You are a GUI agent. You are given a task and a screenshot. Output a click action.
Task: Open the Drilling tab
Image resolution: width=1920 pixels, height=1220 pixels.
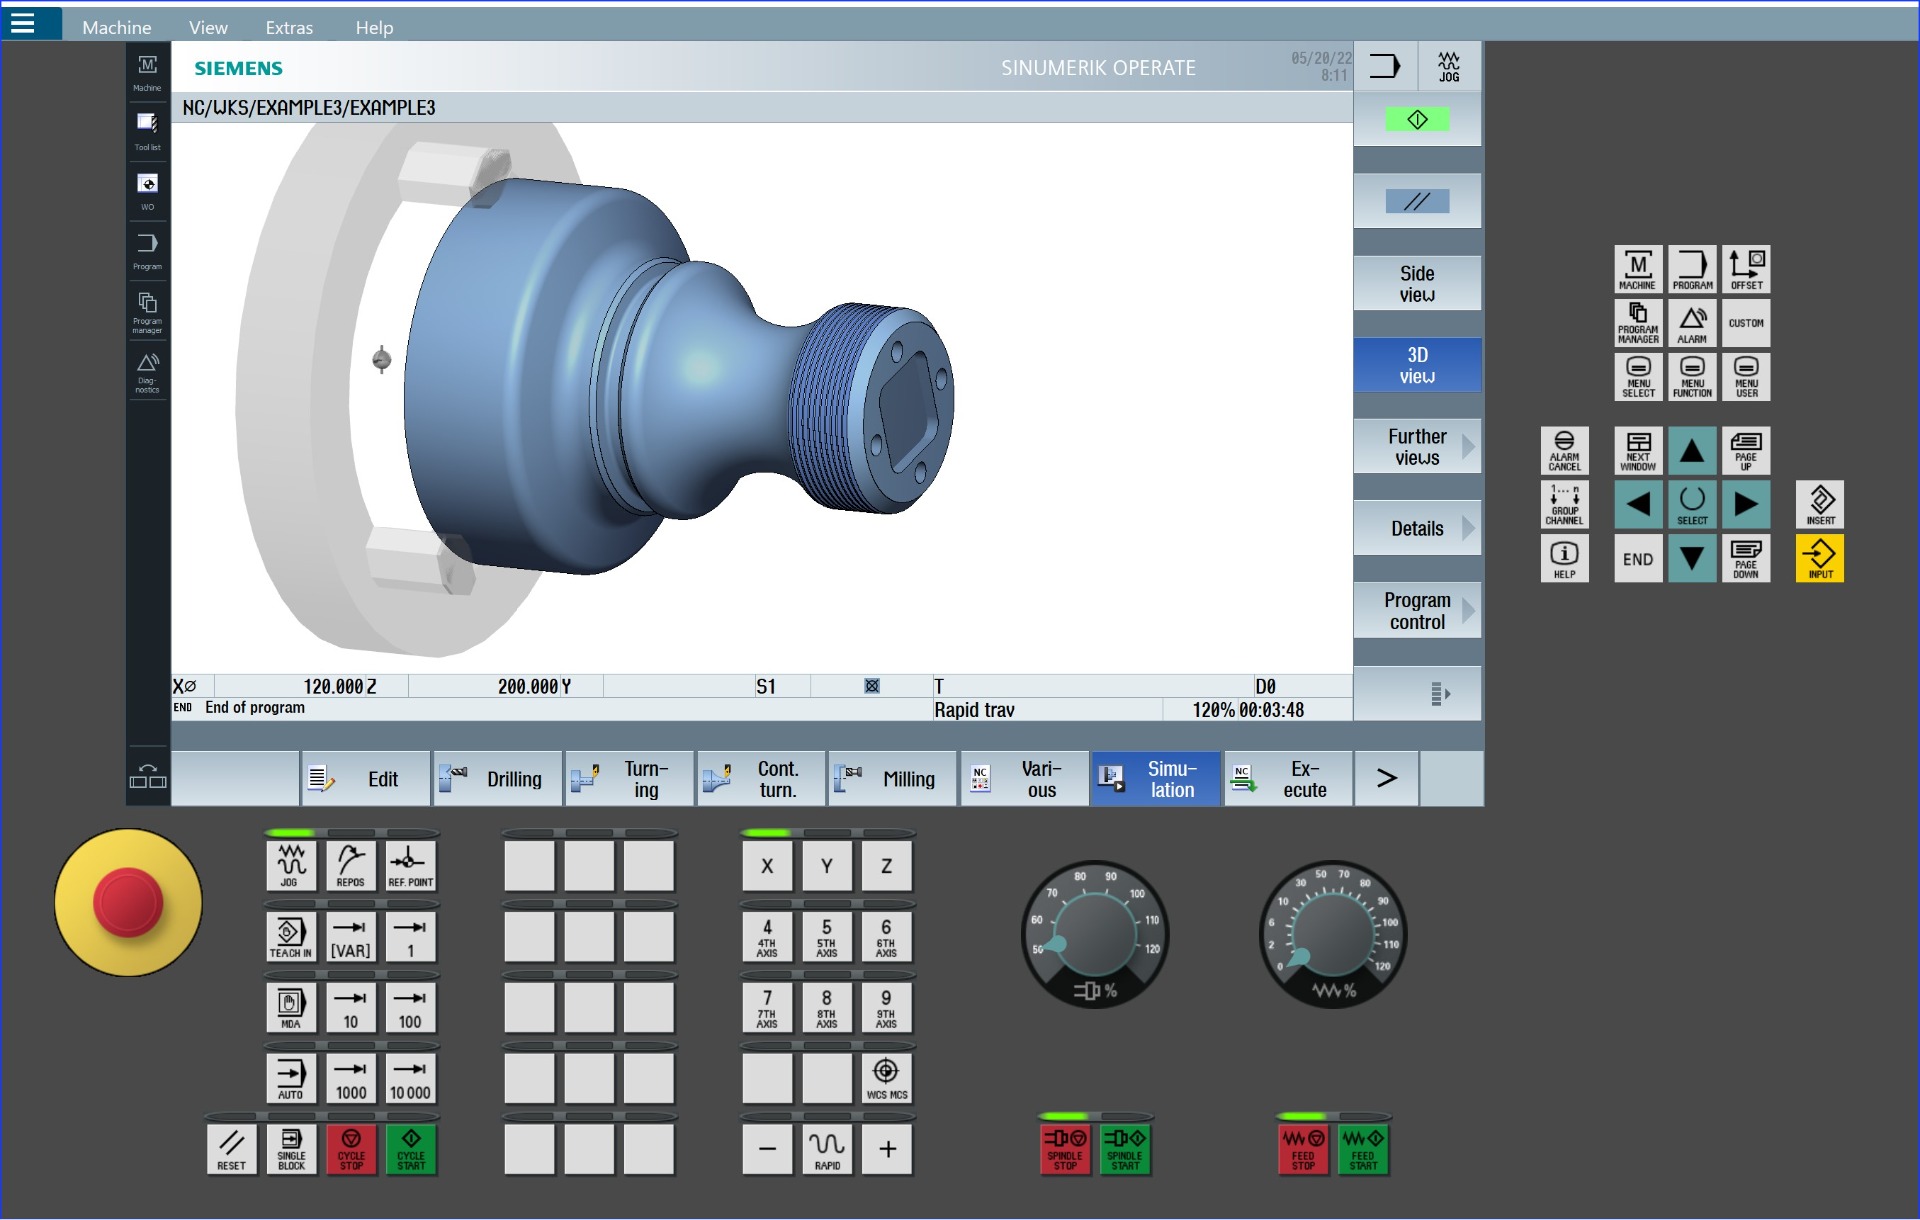498,779
